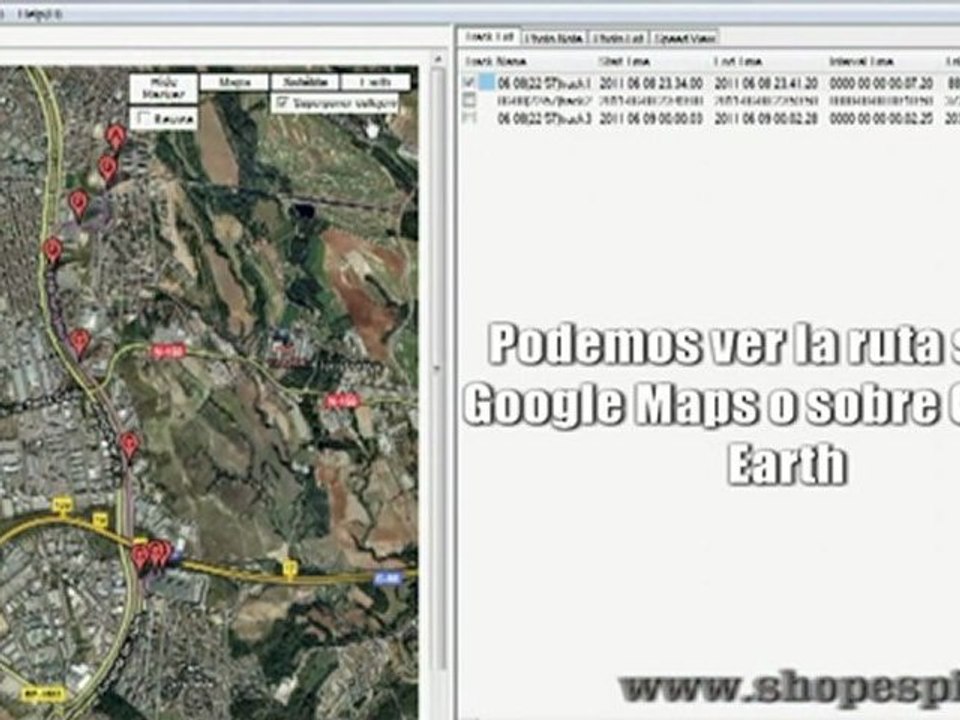Select start time 2011 06 09 00:00:03
The width and height of the screenshot is (960, 720).
pyautogui.click(x=651, y=118)
